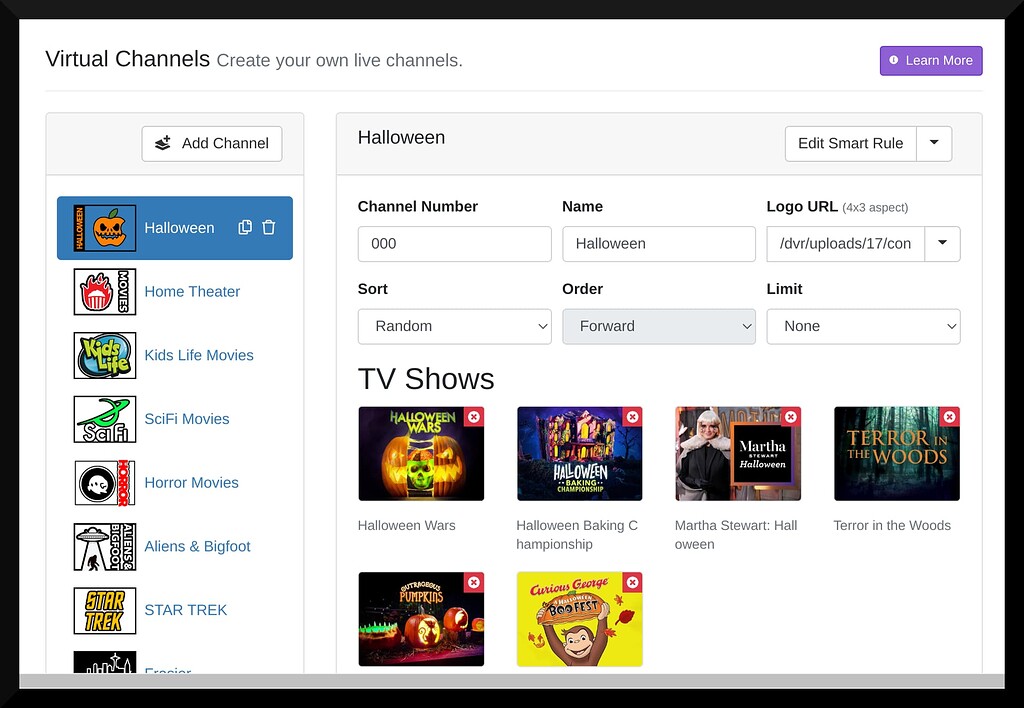This screenshot has height=708, width=1024.
Task: Open the Horror Movies channel via its logo
Action: click(104, 483)
